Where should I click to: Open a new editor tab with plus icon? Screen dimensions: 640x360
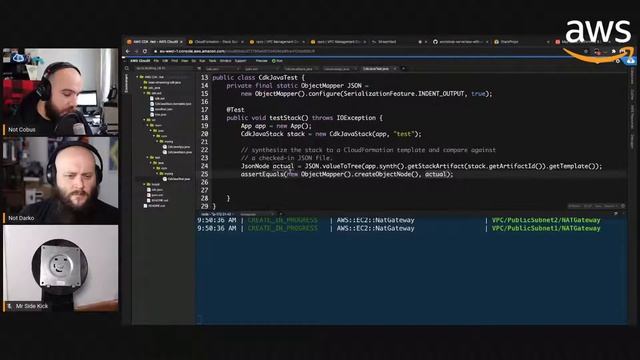tap(404, 68)
